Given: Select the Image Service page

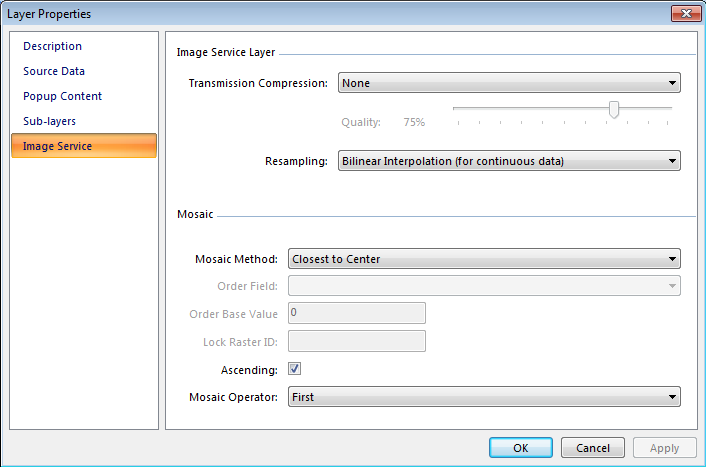Looking at the screenshot, I should coord(58,146).
